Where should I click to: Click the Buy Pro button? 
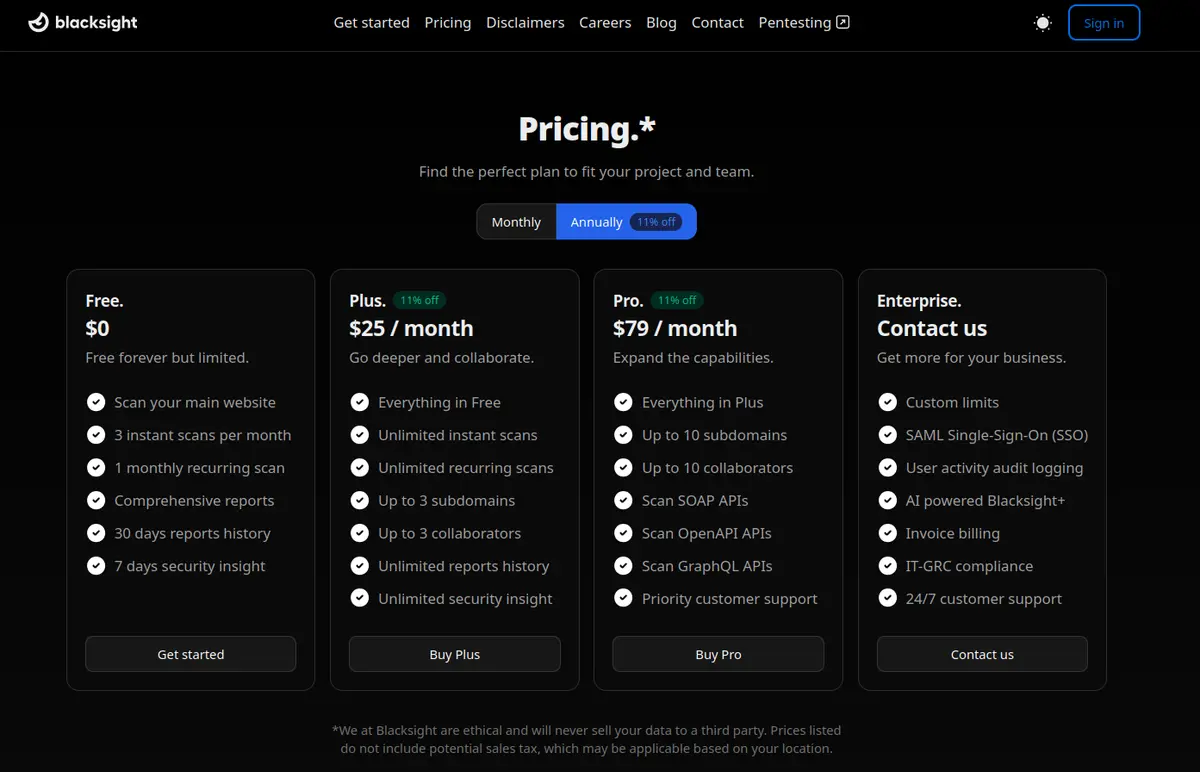point(718,654)
